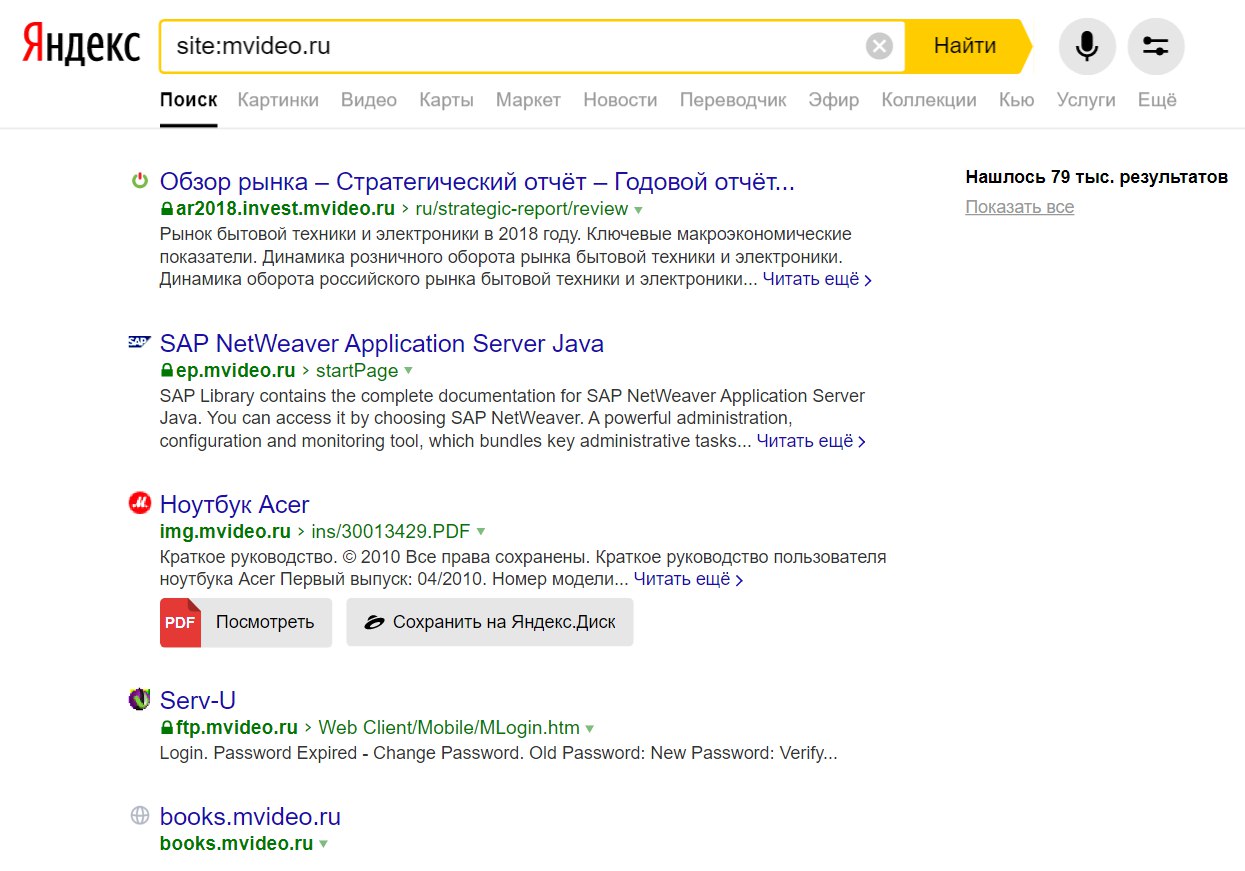Click the red PDF icon on Посмотреть button
This screenshot has height=871, width=1245.
pos(180,622)
